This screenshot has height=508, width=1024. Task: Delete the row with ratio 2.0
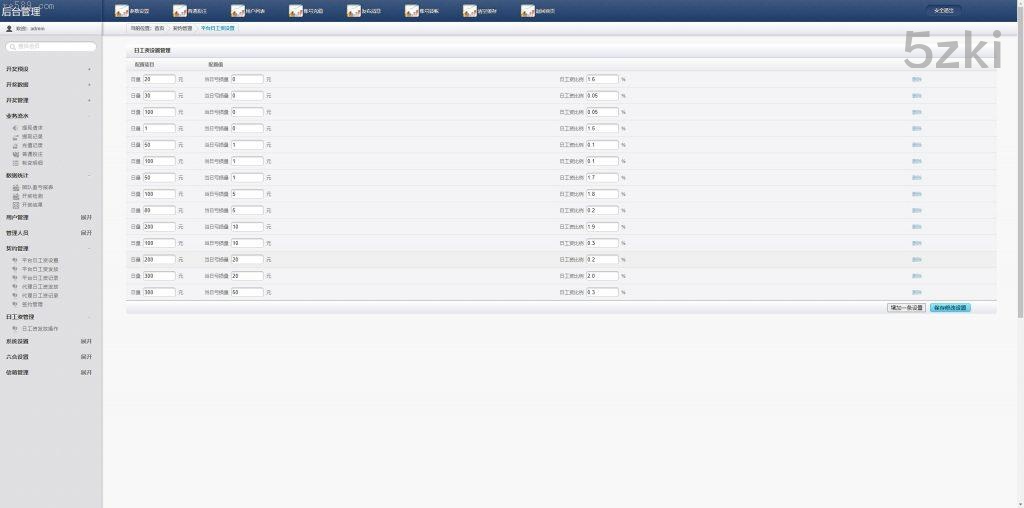917,276
